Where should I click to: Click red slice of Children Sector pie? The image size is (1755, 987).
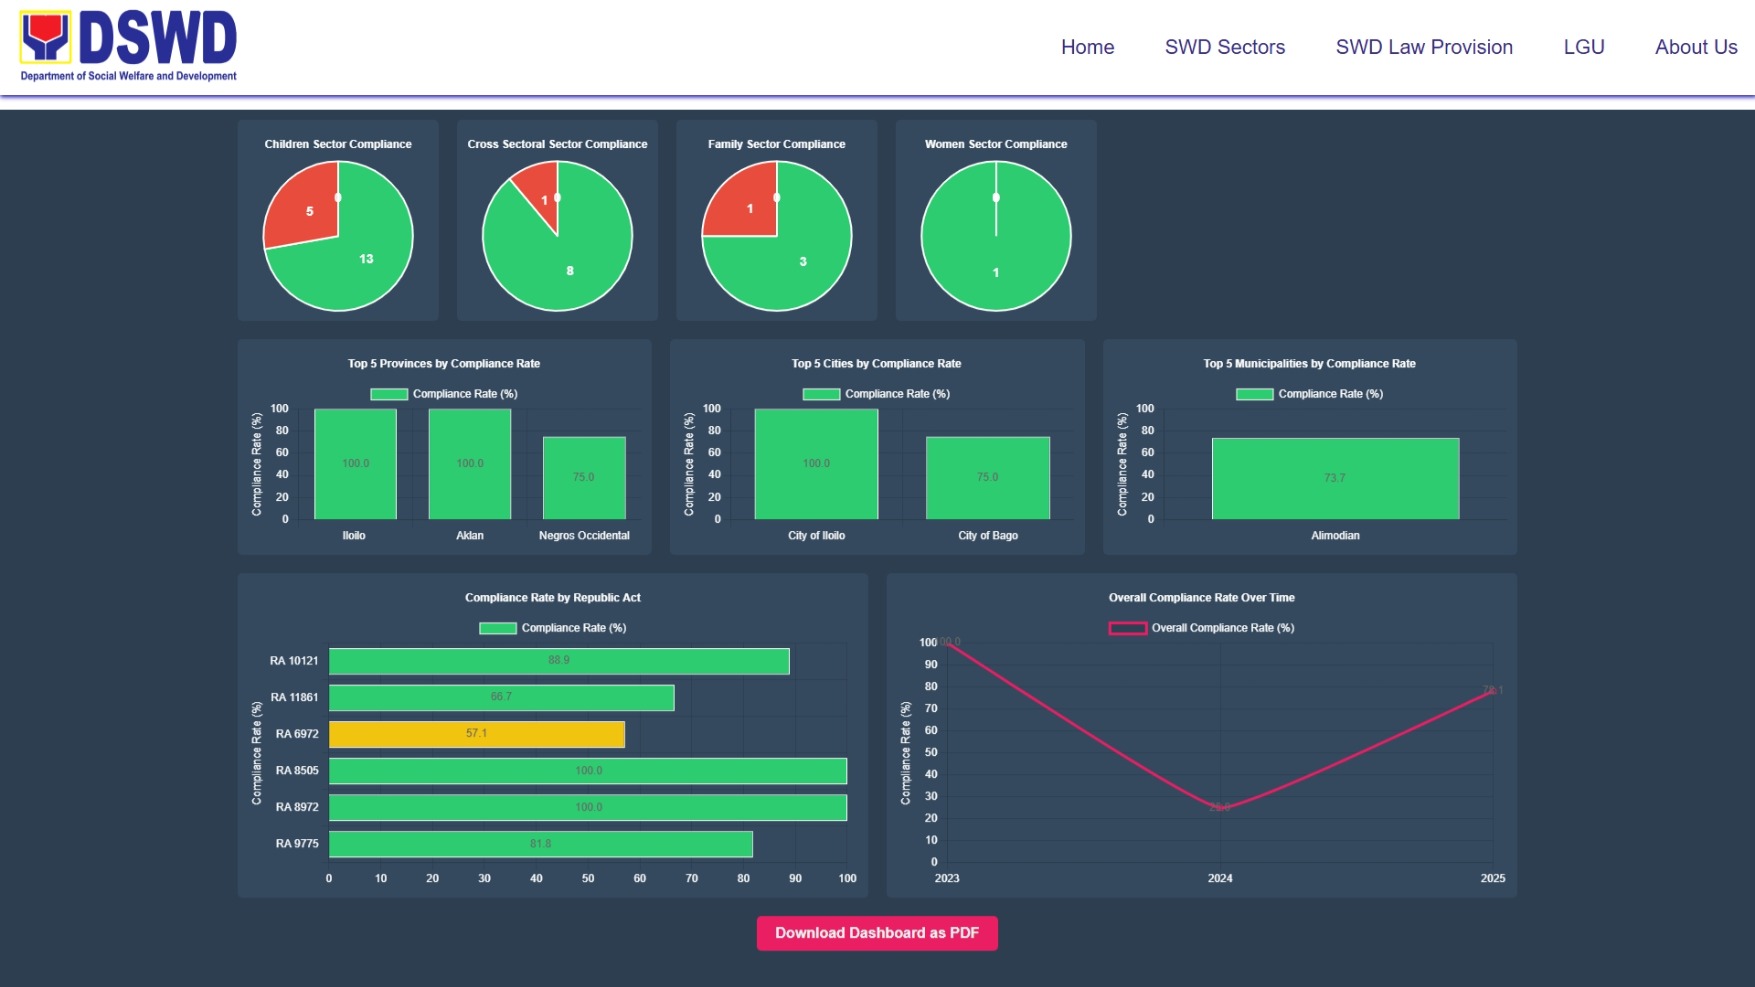coord(300,208)
